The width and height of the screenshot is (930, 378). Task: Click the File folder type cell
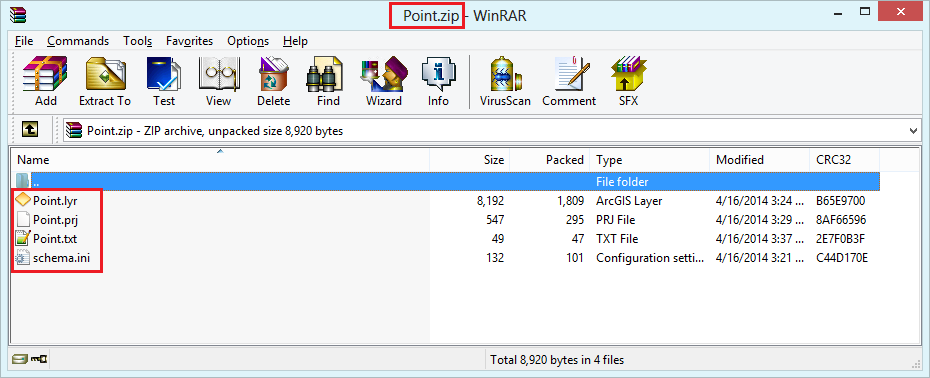[622, 182]
